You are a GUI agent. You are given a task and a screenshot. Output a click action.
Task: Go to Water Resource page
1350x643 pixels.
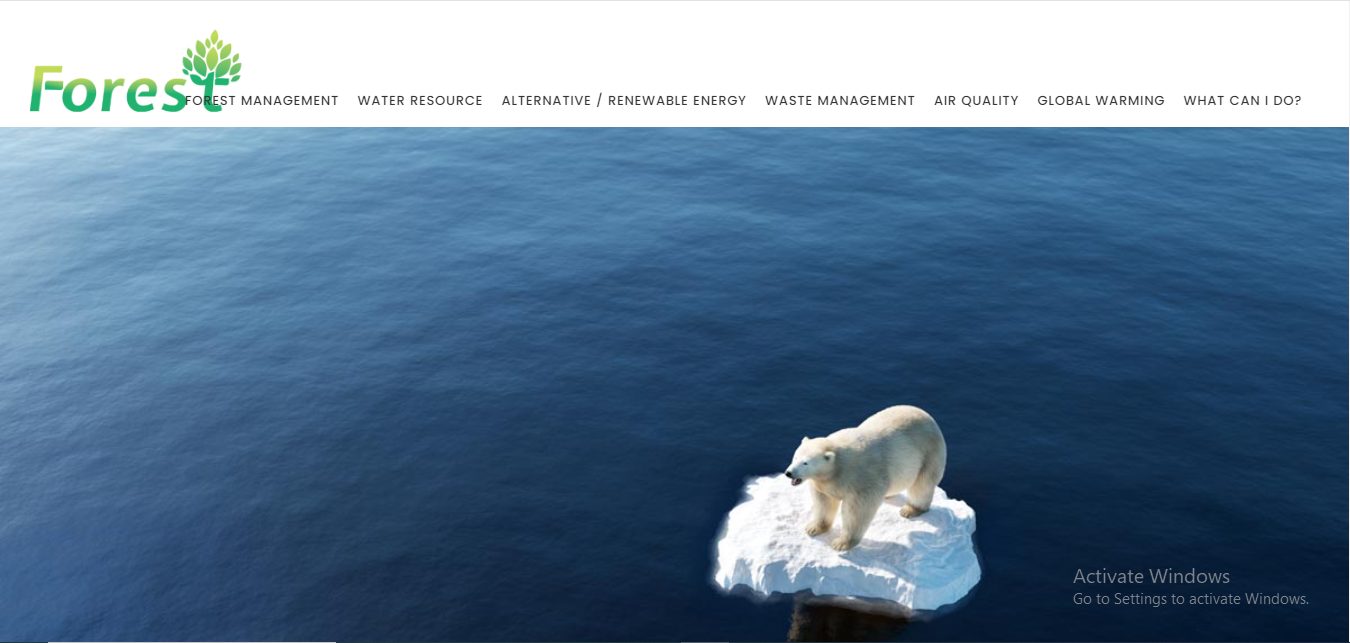pos(420,101)
